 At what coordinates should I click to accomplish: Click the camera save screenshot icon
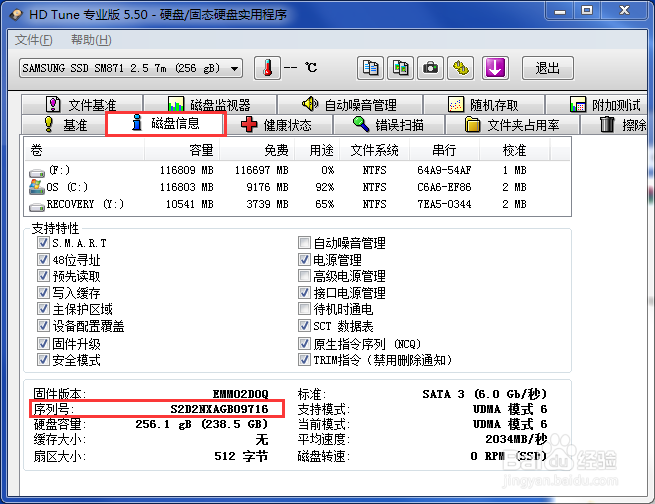pyautogui.click(x=430, y=68)
